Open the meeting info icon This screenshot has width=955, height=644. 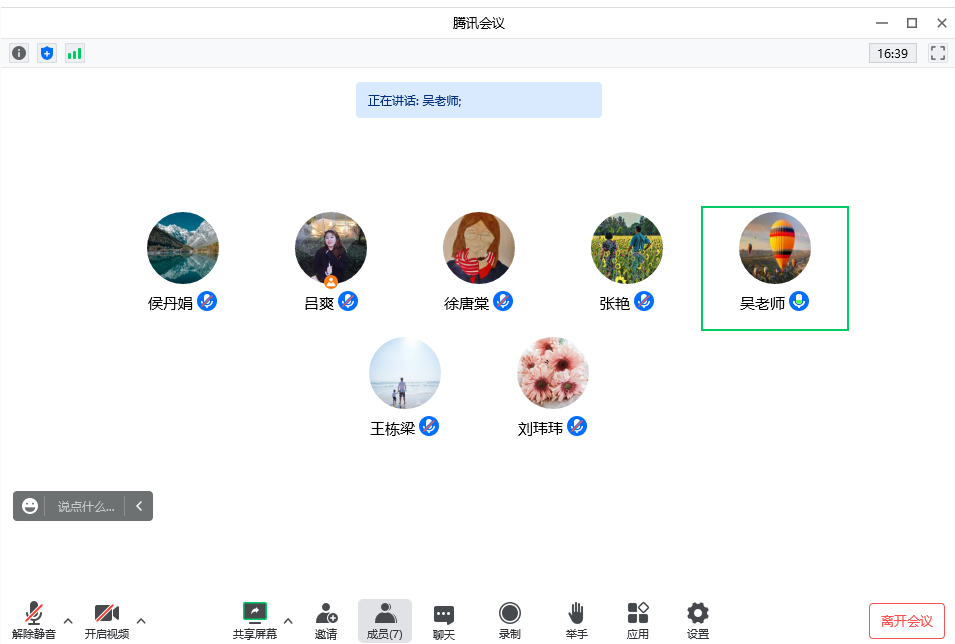point(19,53)
